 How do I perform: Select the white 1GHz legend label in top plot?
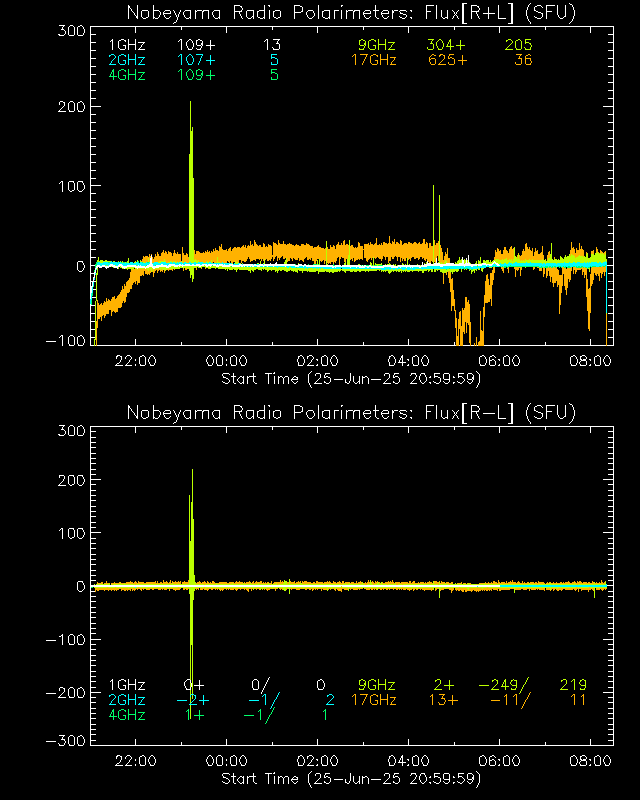click(127, 45)
